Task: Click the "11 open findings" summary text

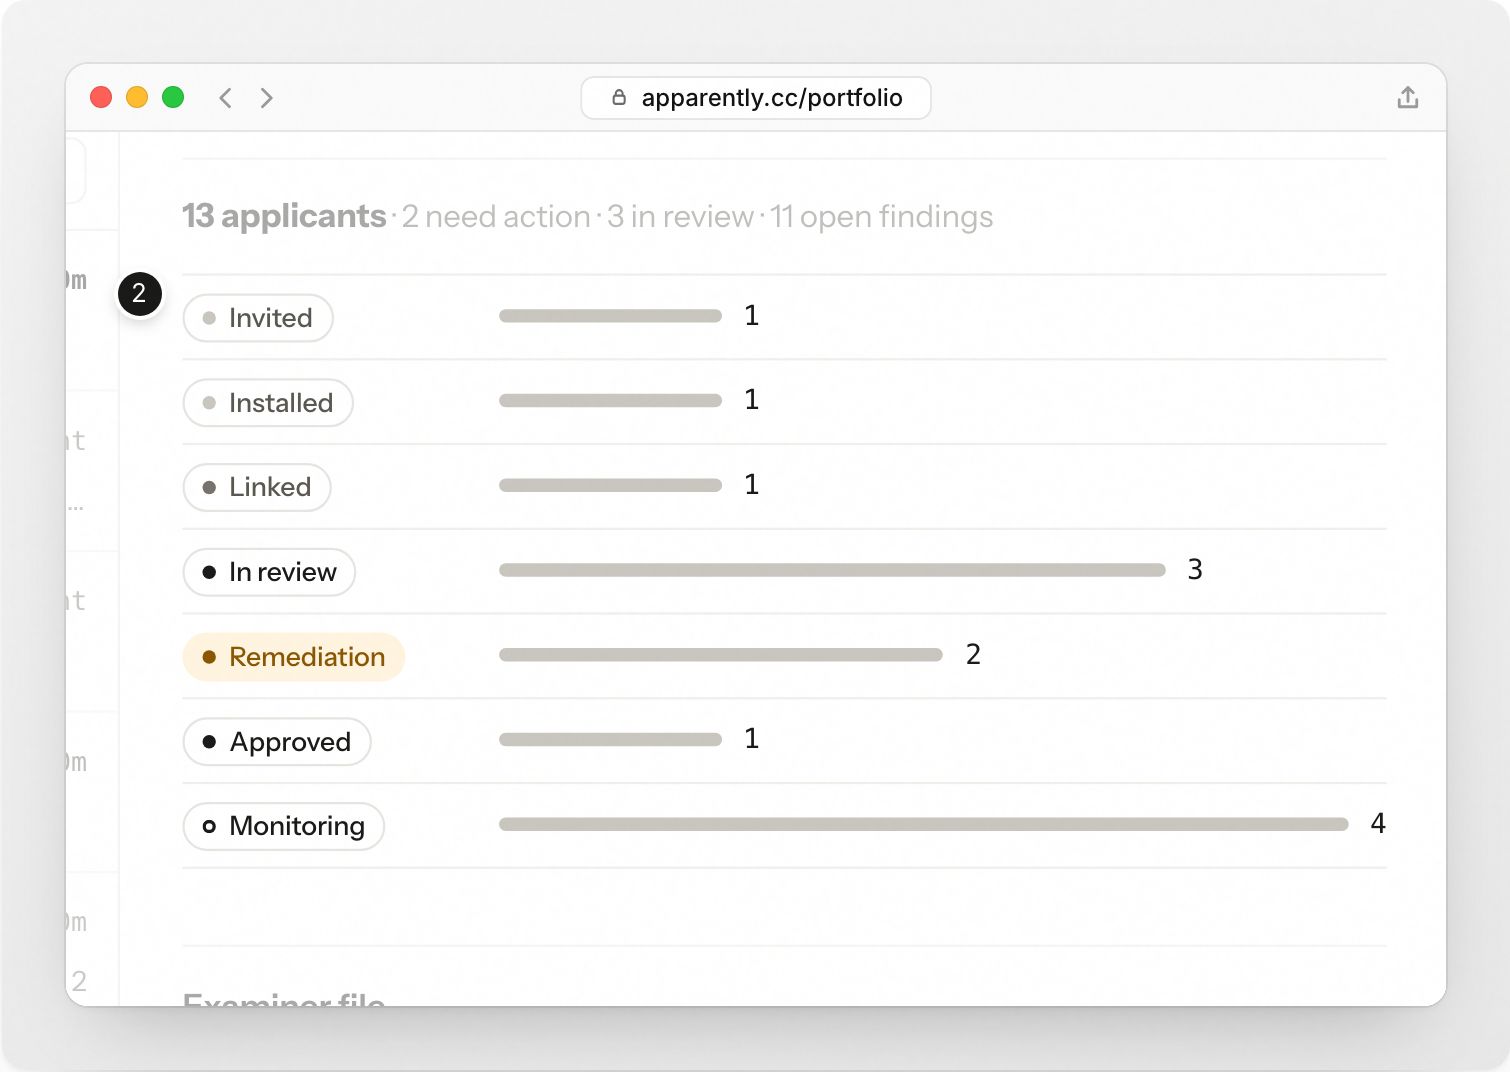Action: 881,217
